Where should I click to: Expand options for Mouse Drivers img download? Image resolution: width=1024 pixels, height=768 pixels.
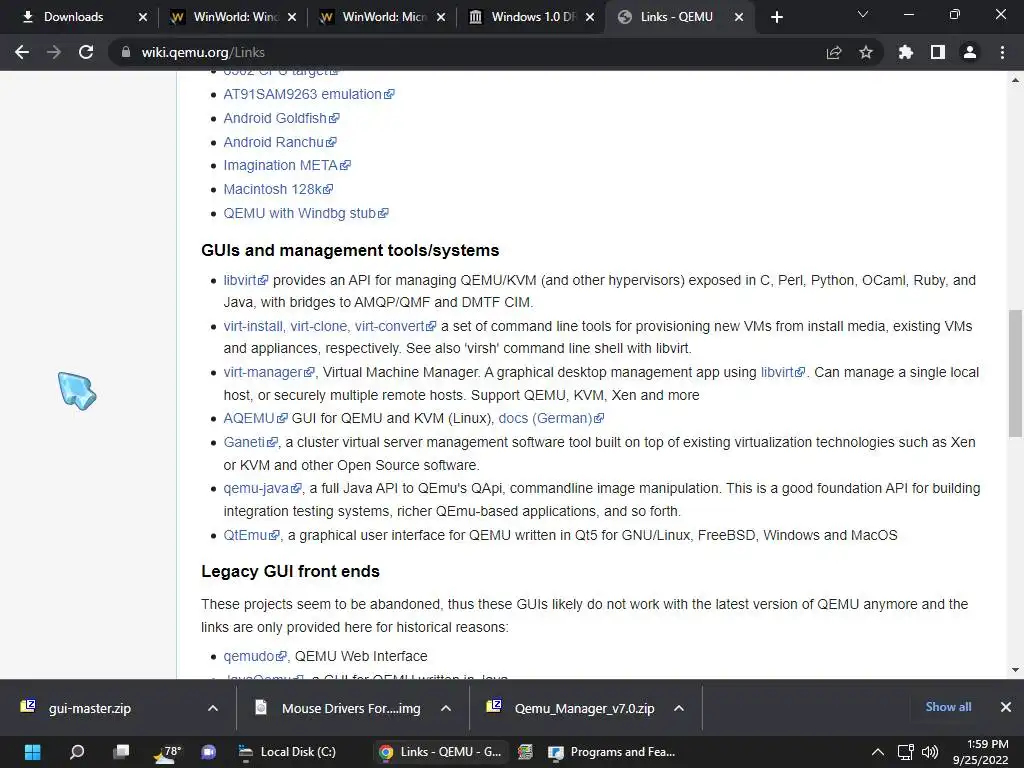tap(446, 708)
